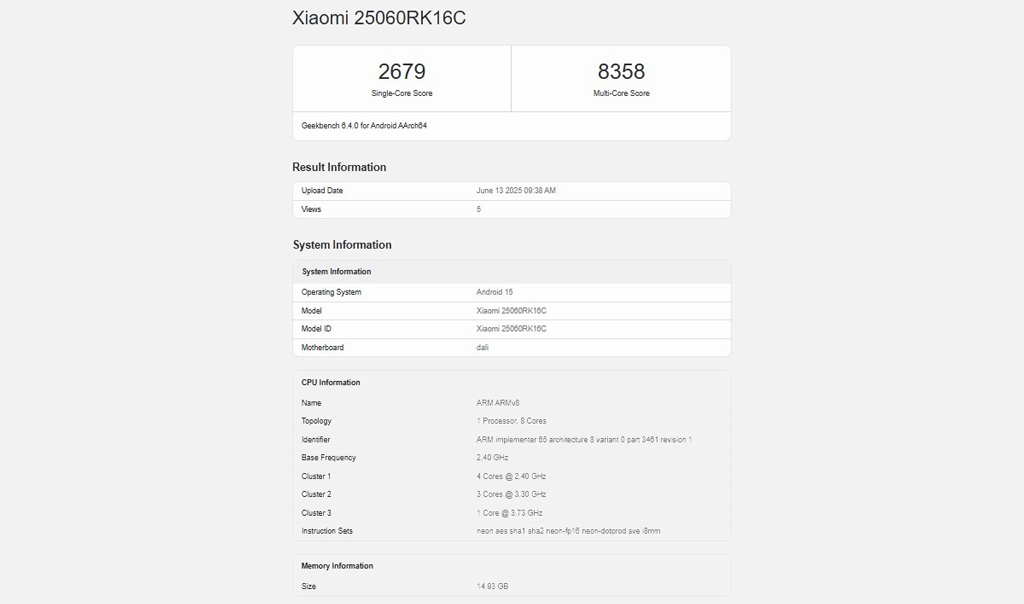Click Geekbench 6.4.0 for Android AArch64 text

pos(364,125)
